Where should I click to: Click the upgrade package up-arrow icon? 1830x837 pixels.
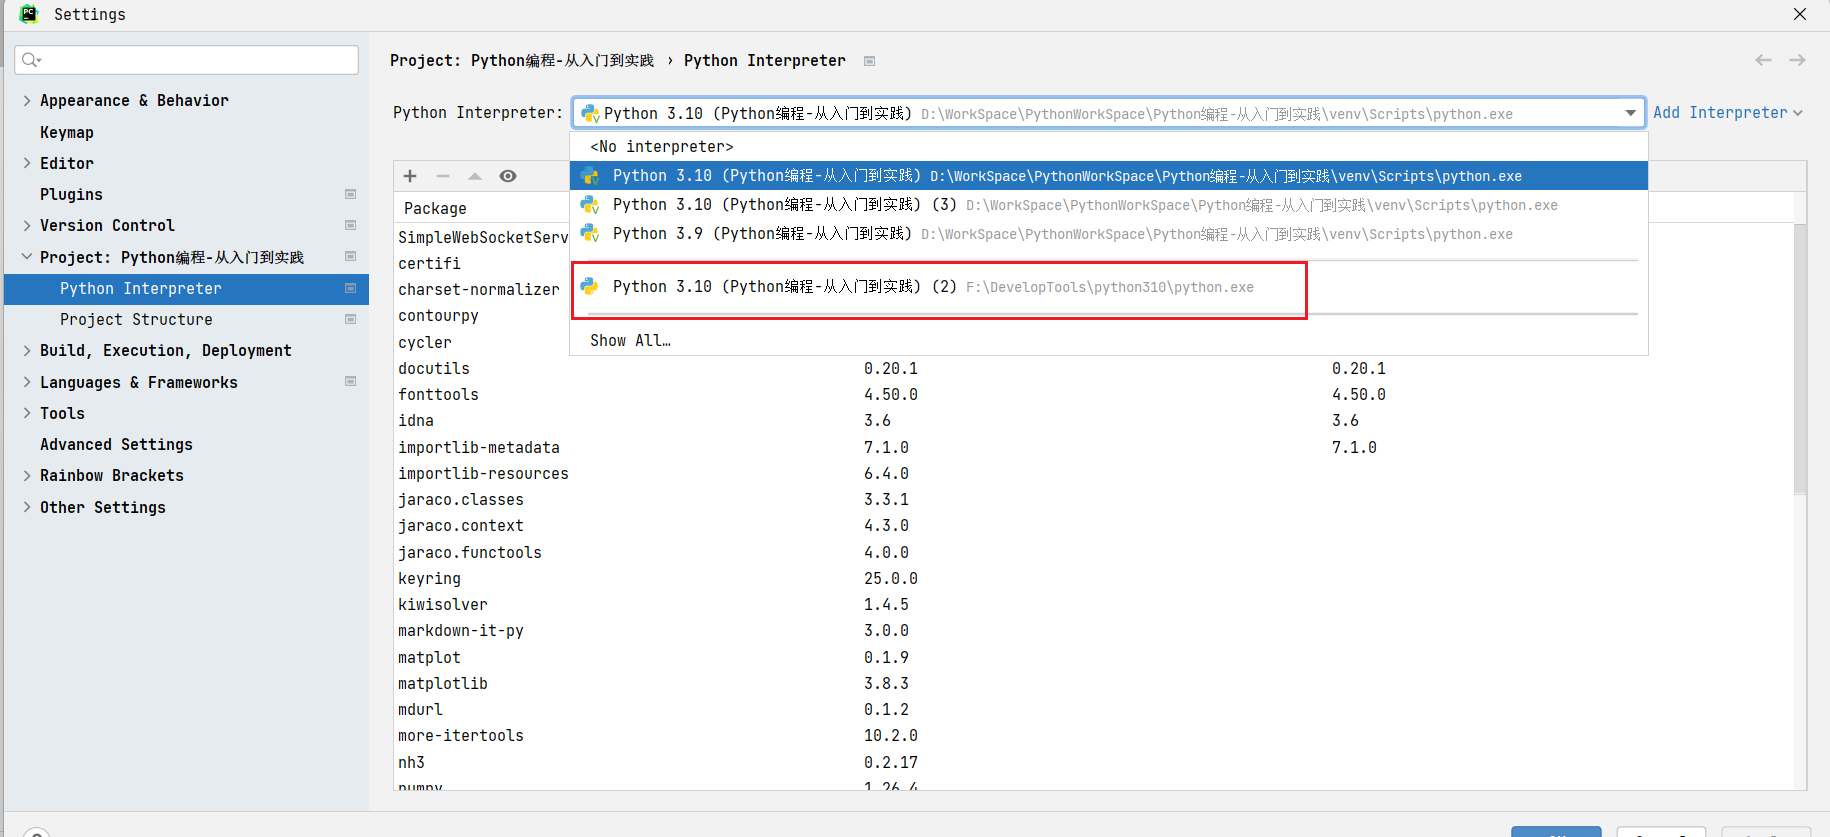[475, 176]
